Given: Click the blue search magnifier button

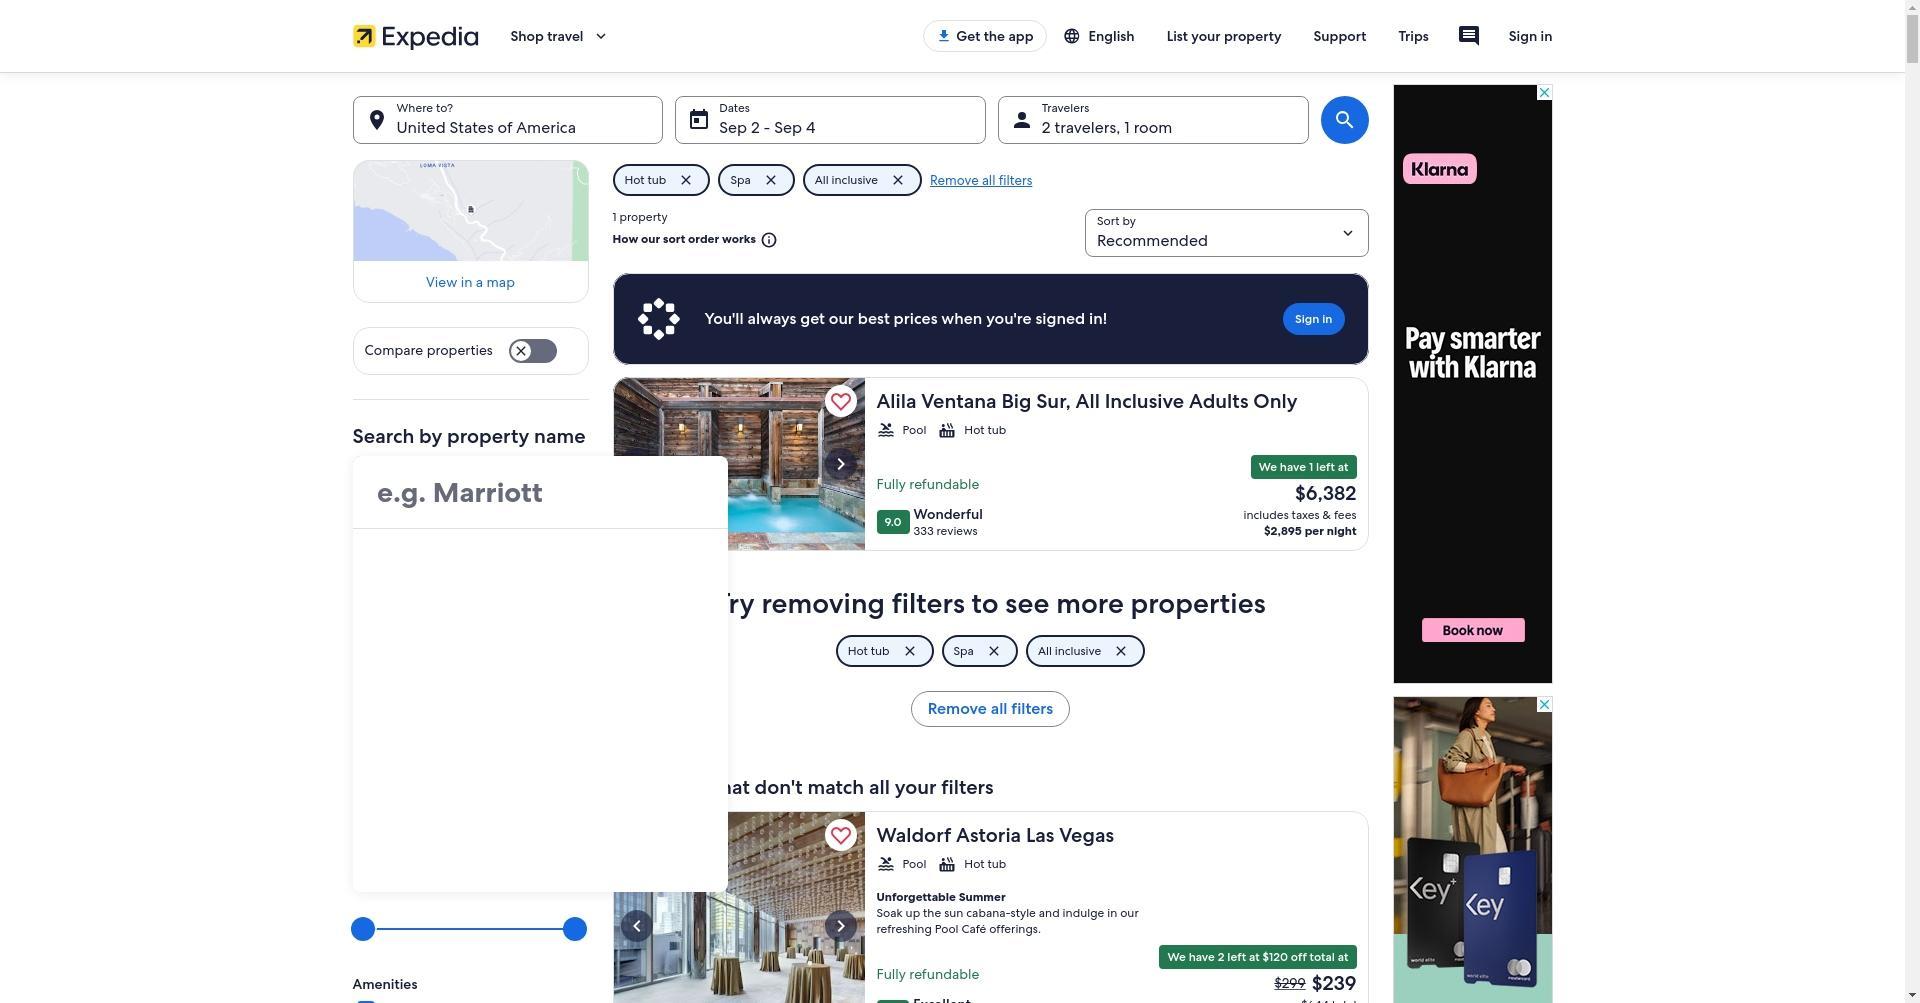Looking at the screenshot, I should (1344, 120).
